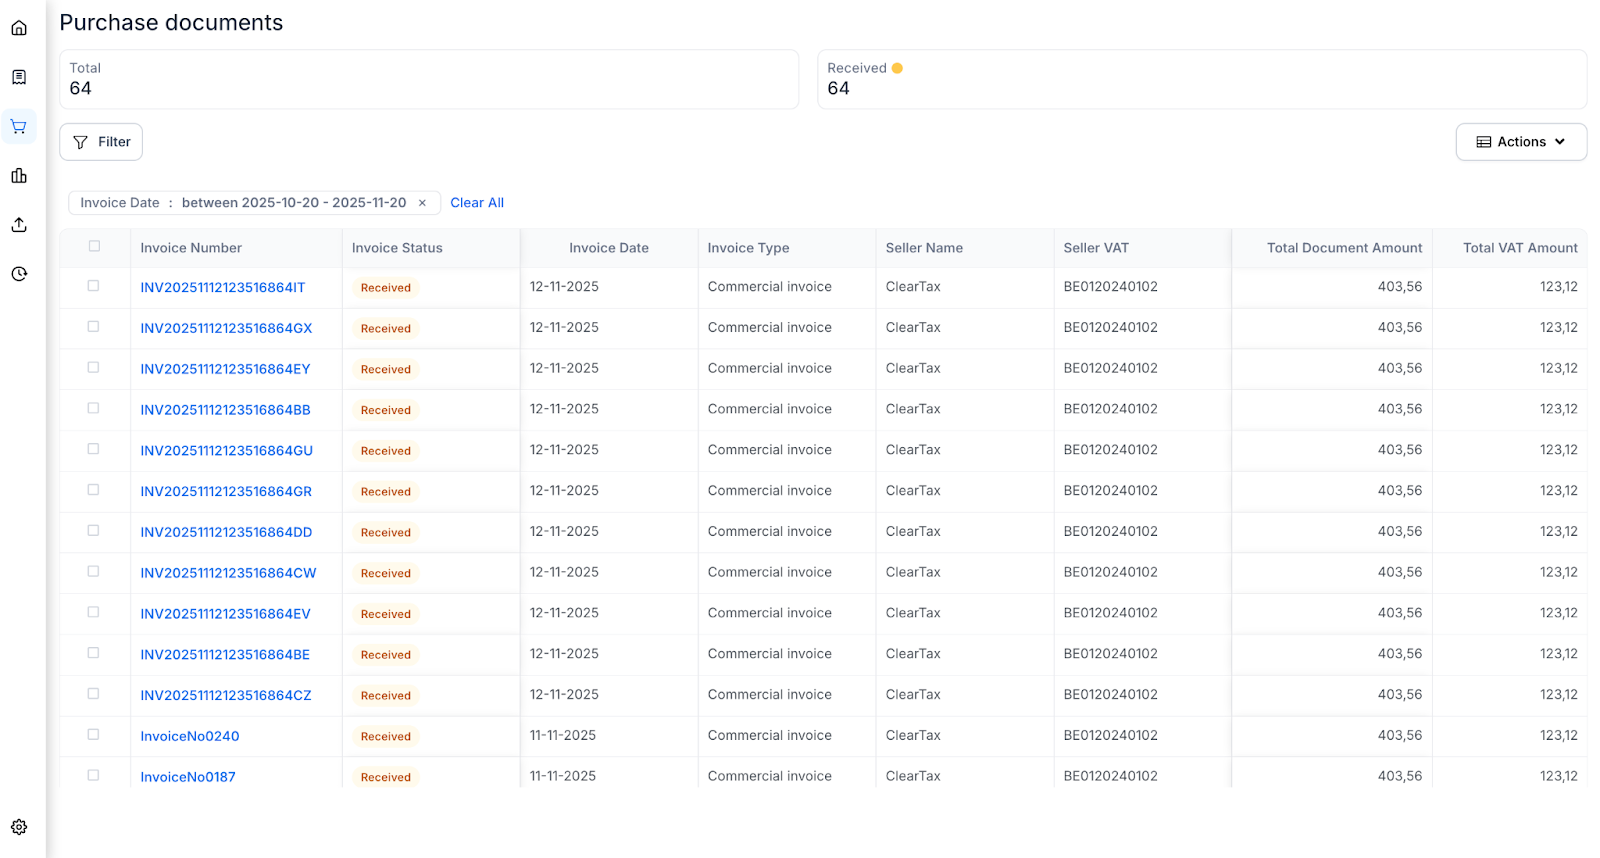The image size is (1600, 858).
Task: Select the Received summary card
Action: [1201, 79]
